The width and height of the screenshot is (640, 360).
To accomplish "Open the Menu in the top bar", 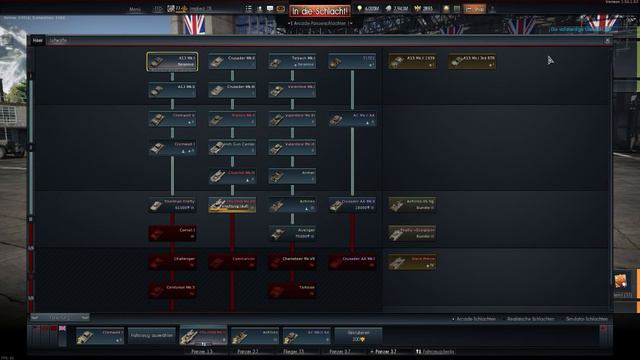I will 135,9.
